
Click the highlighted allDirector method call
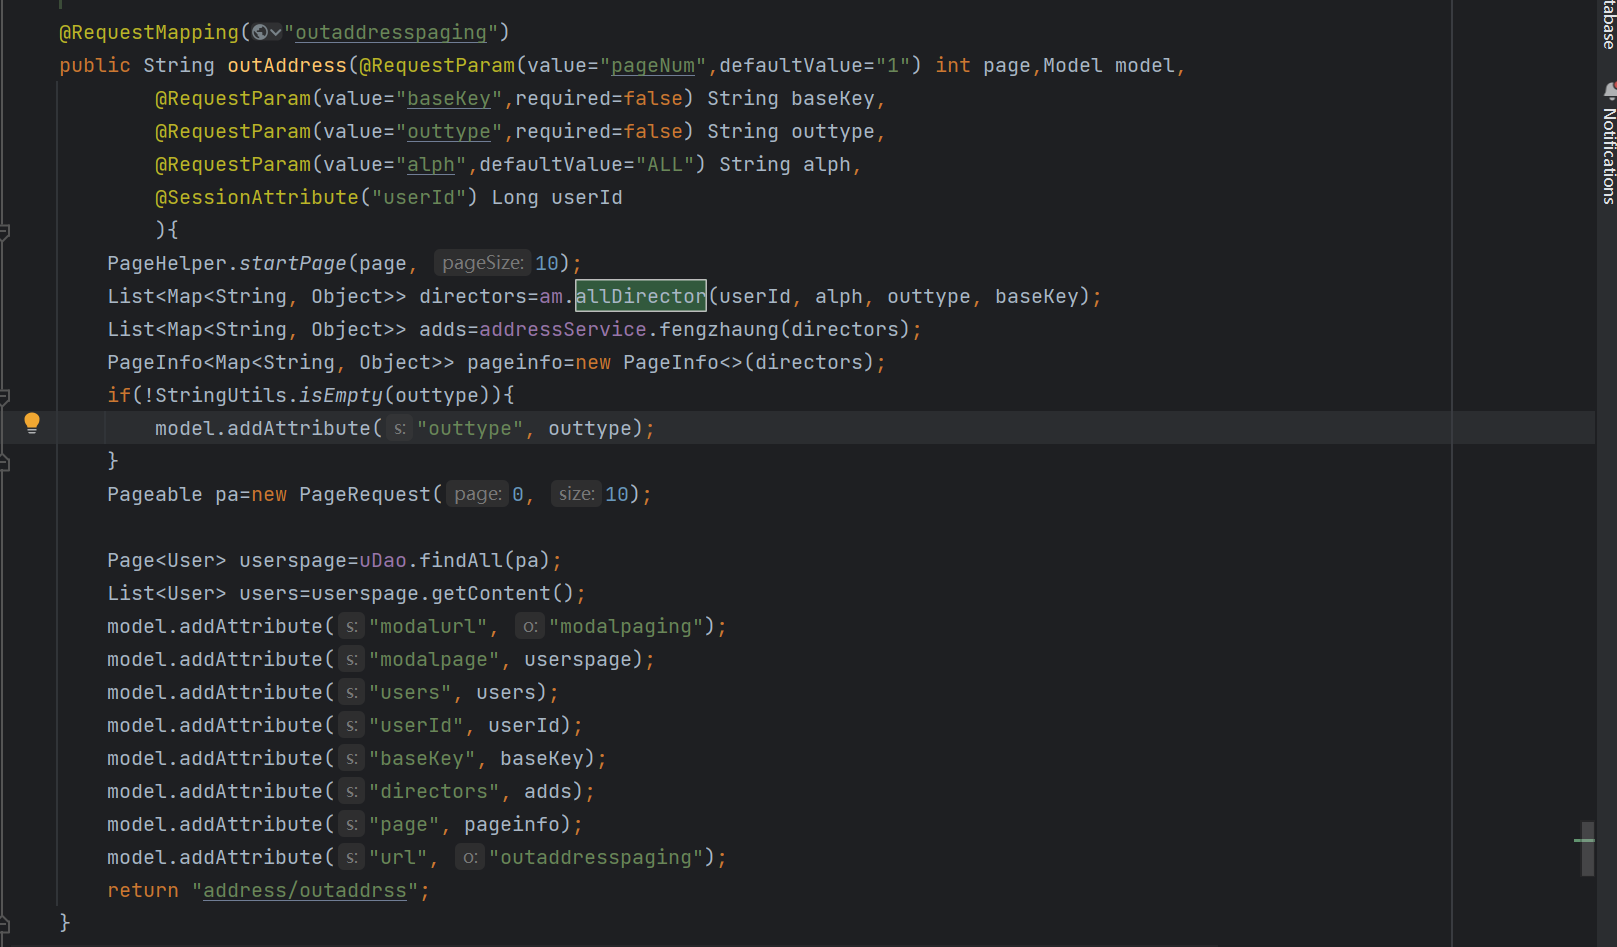click(640, 296)
